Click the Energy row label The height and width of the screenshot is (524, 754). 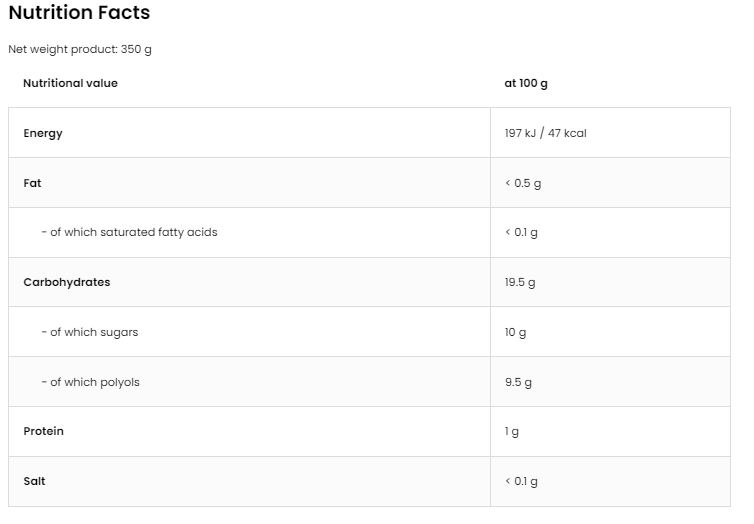point(43,133)
